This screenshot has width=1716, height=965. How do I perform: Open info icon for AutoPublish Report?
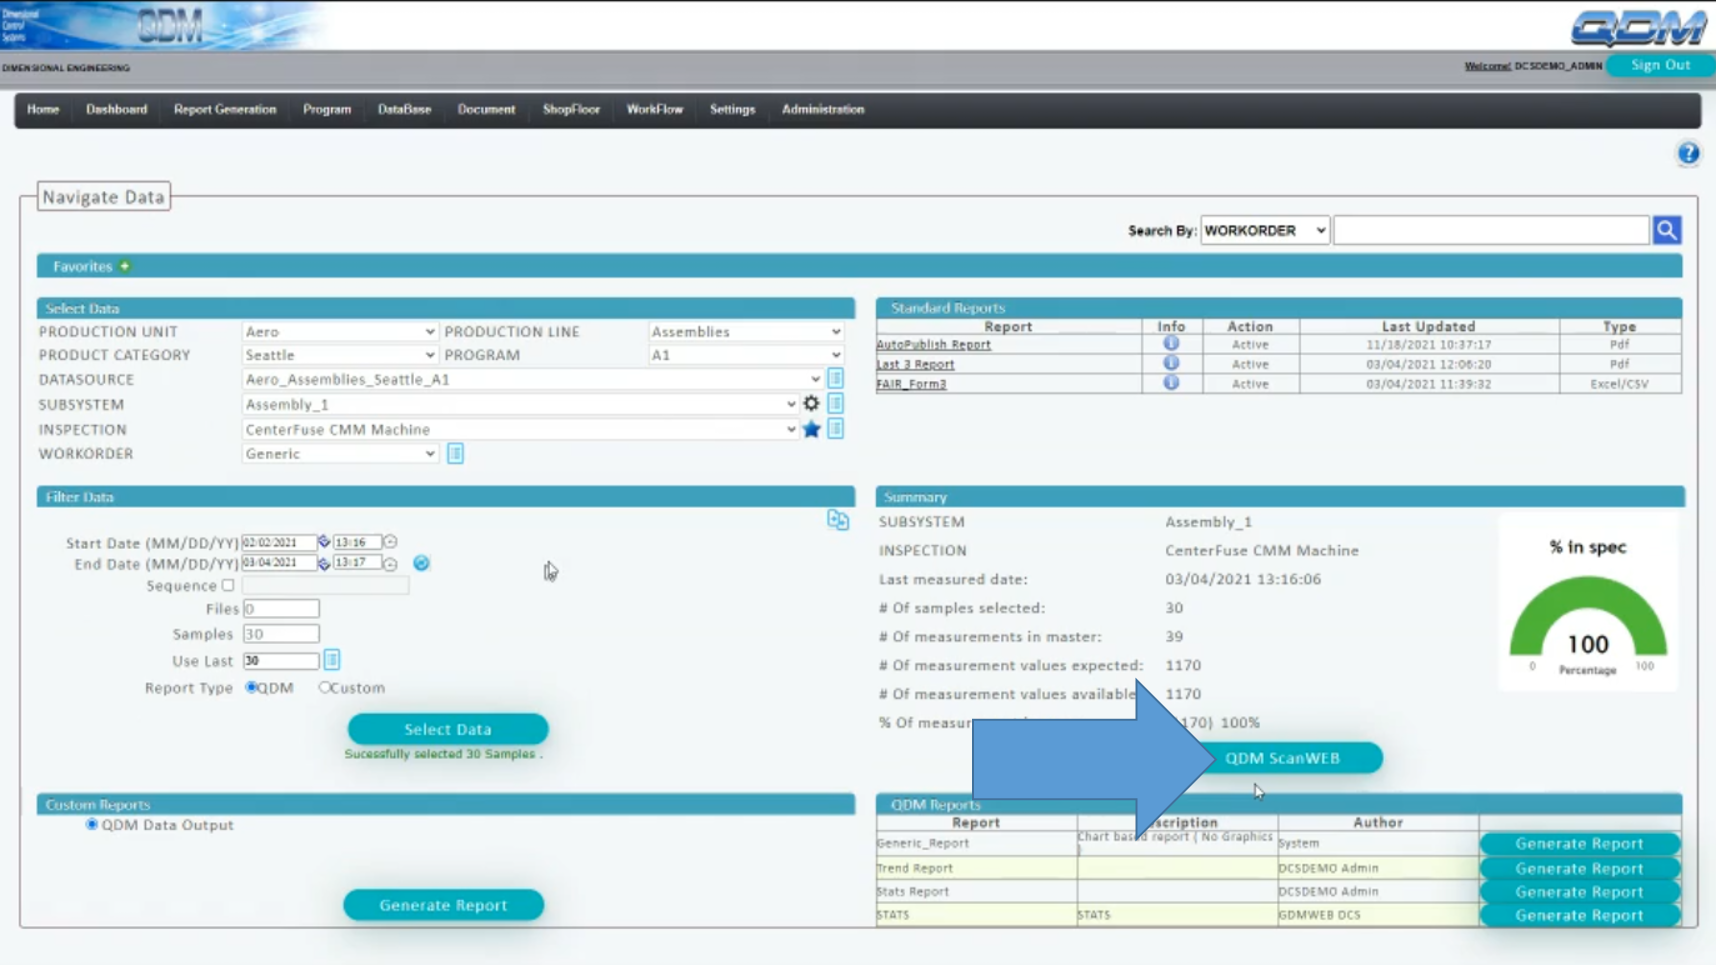pos(1170,344)
